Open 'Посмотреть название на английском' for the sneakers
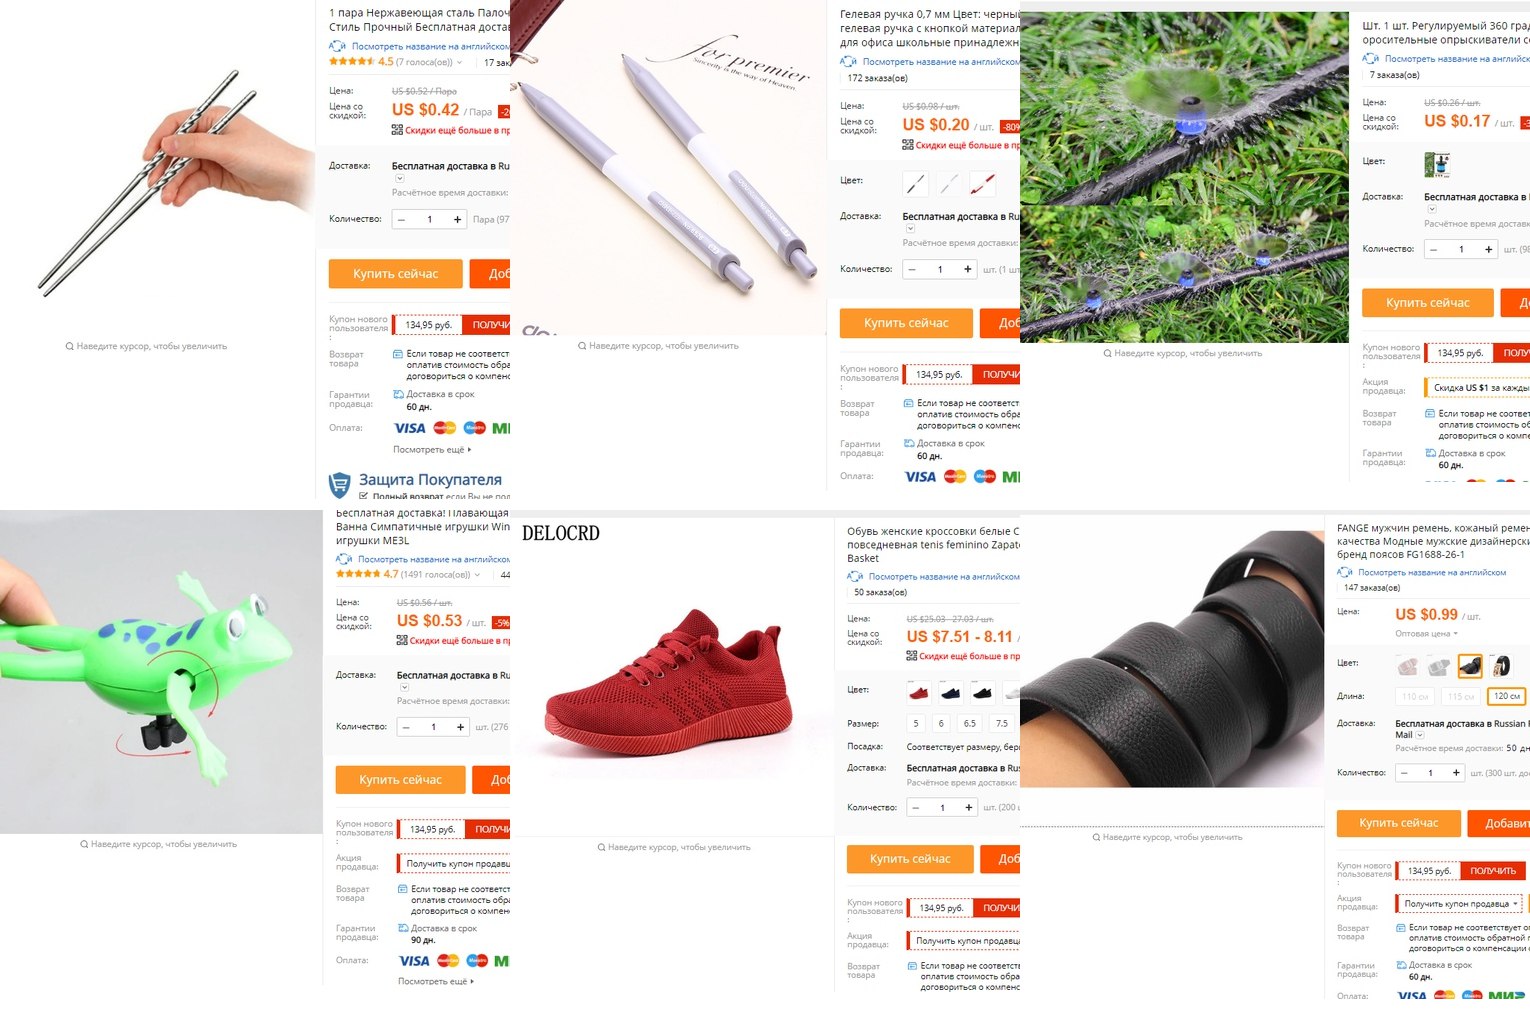 944,577
